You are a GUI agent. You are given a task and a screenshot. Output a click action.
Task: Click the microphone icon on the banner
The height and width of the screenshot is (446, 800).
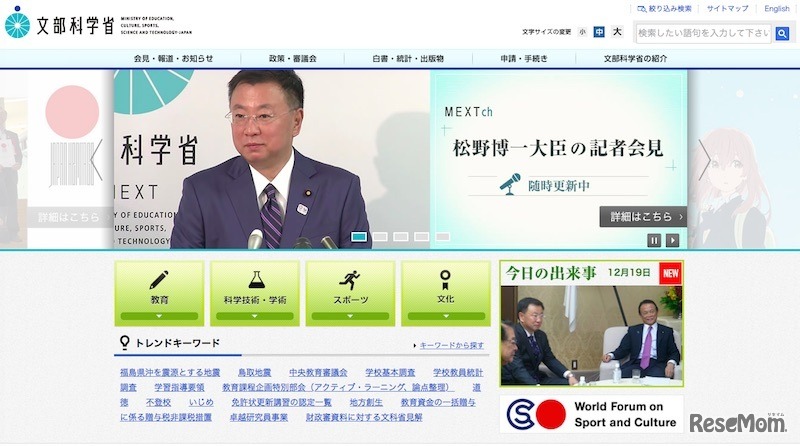(x=510, y=184)
